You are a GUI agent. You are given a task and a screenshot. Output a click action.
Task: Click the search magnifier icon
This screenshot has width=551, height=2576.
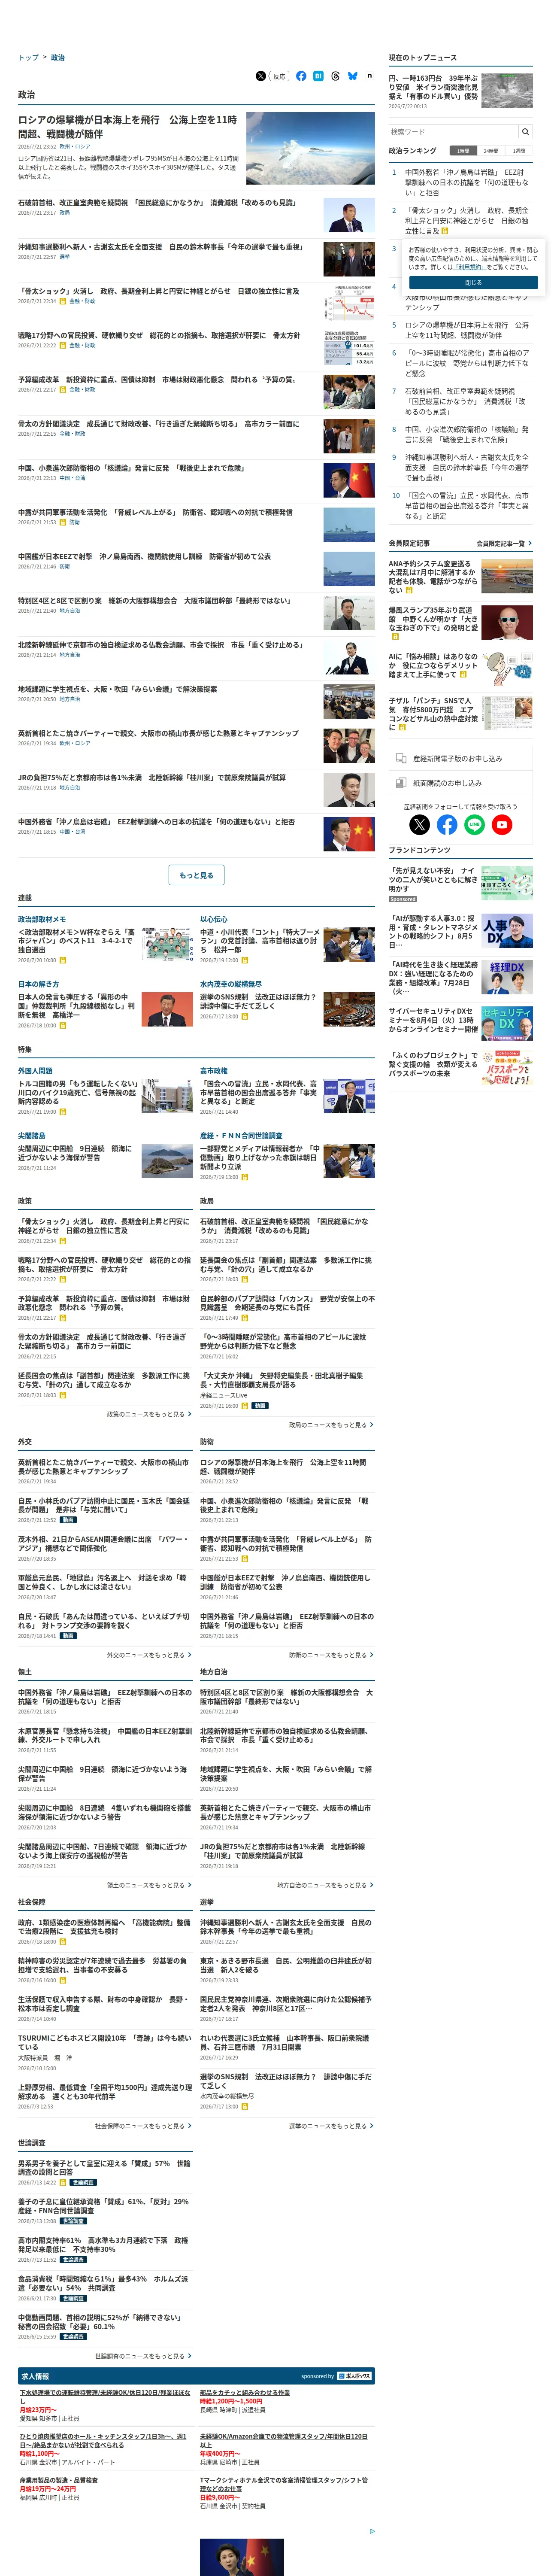[x=525, y=131]
